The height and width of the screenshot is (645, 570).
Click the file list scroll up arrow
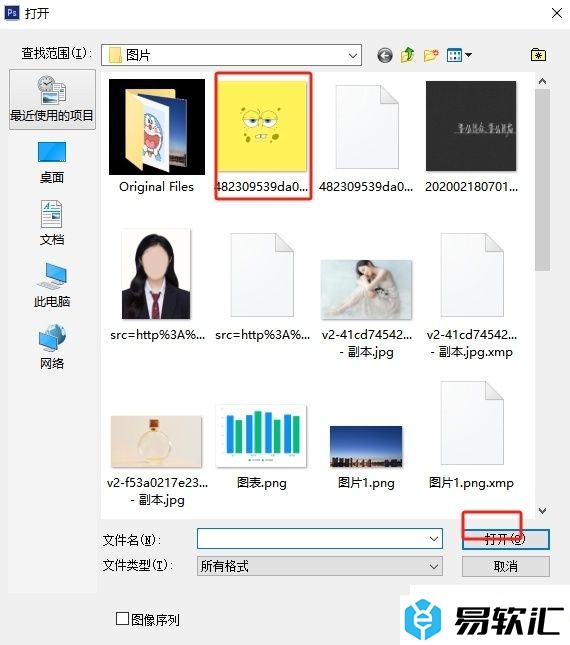pos(542,81)
